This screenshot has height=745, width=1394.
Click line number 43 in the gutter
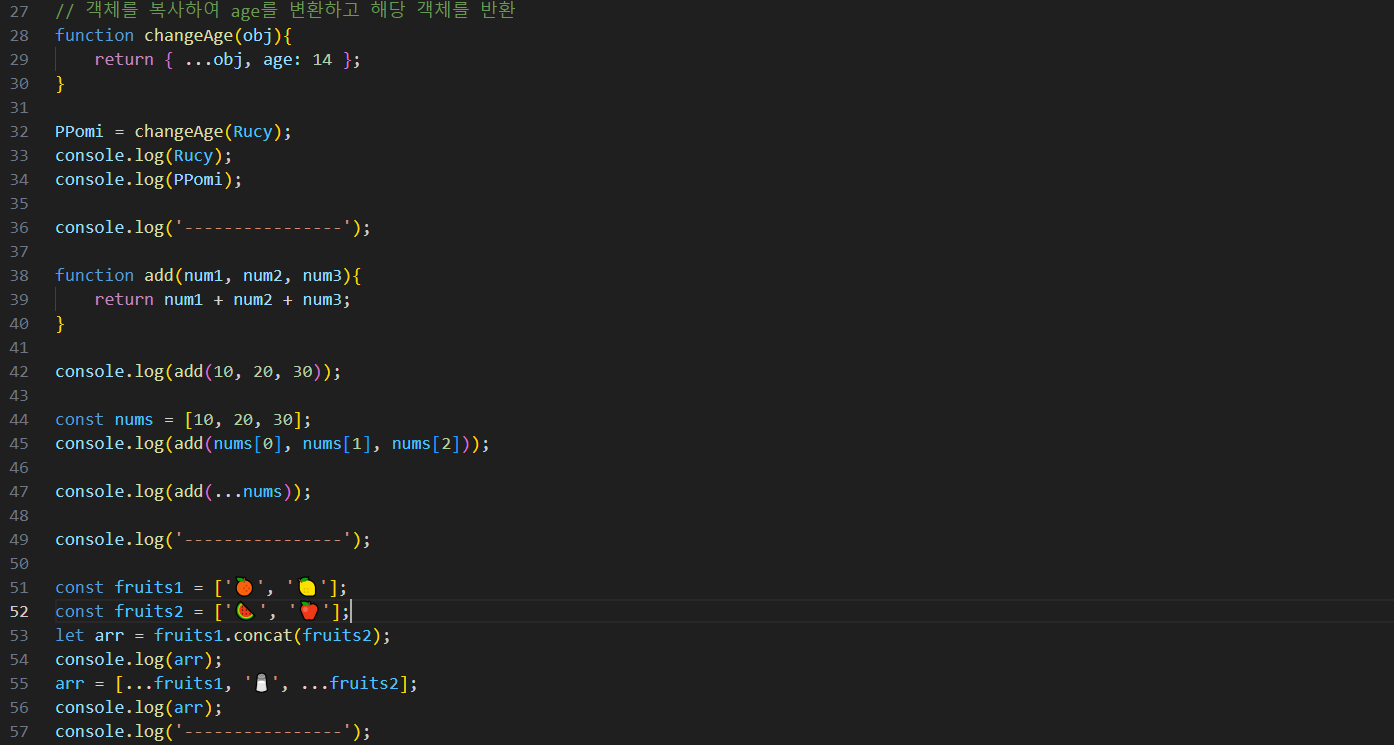point(20,395)
